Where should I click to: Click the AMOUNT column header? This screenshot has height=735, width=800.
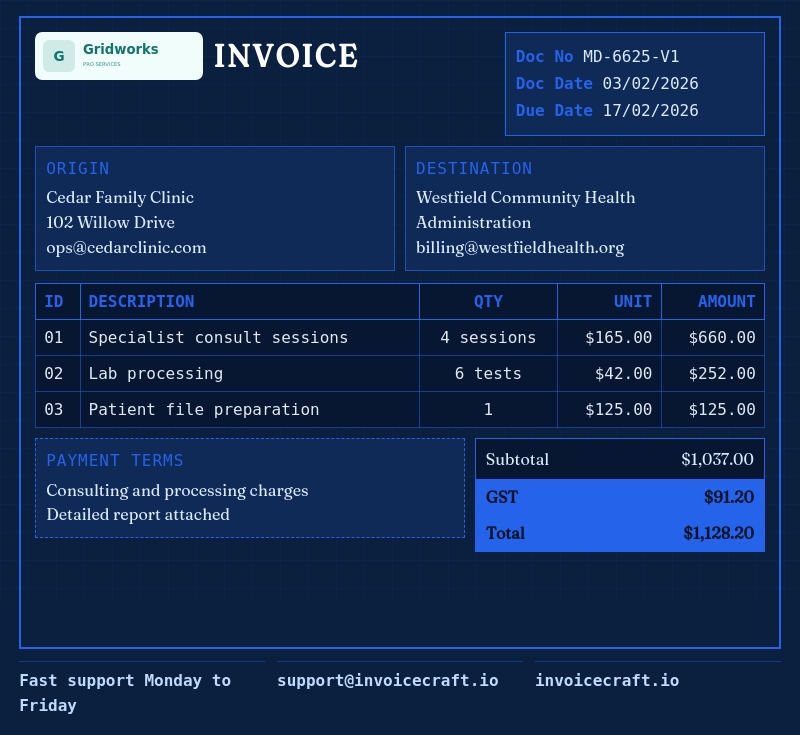727,301
